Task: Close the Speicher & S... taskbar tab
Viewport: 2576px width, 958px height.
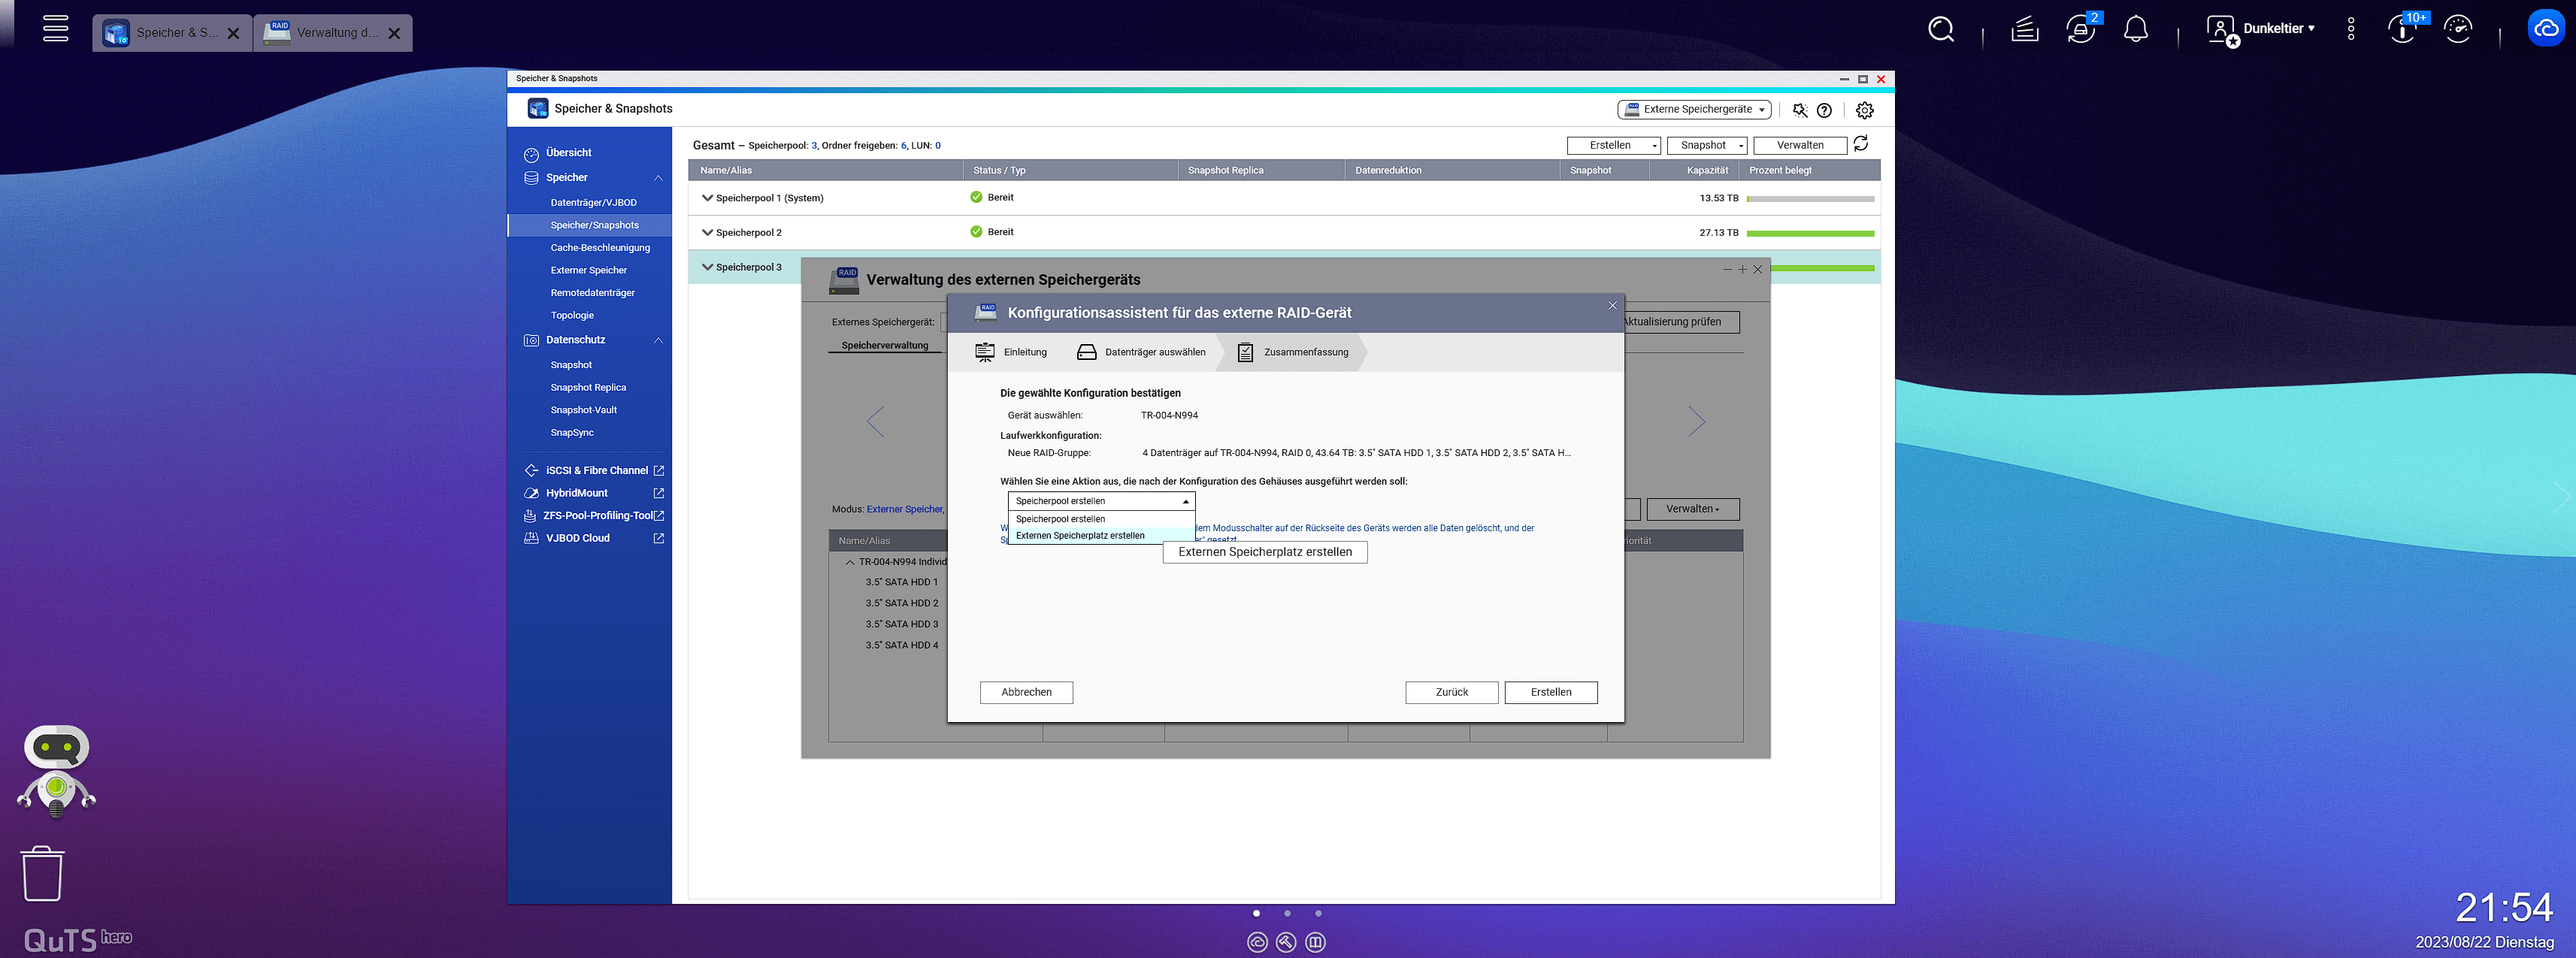Action: [234, 33]
